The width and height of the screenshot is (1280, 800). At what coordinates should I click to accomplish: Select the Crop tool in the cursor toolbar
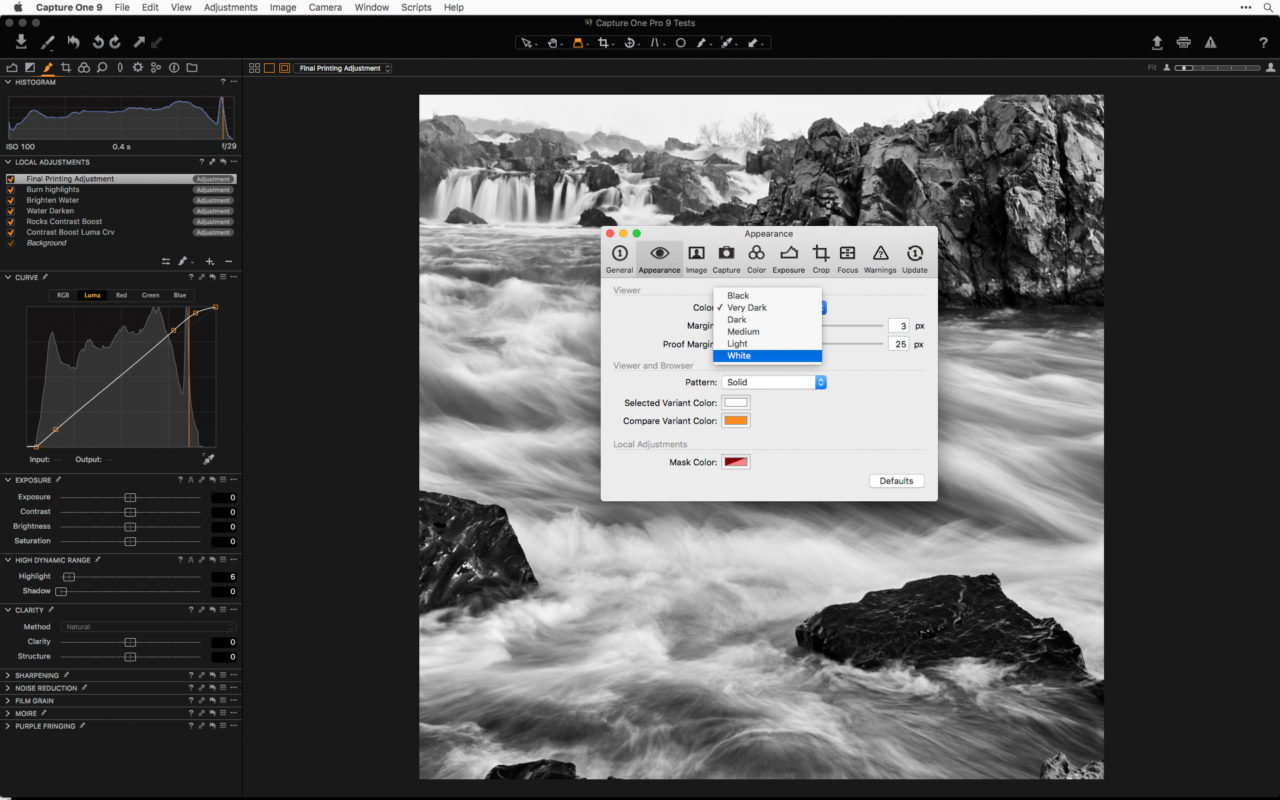tap(604, 43)
